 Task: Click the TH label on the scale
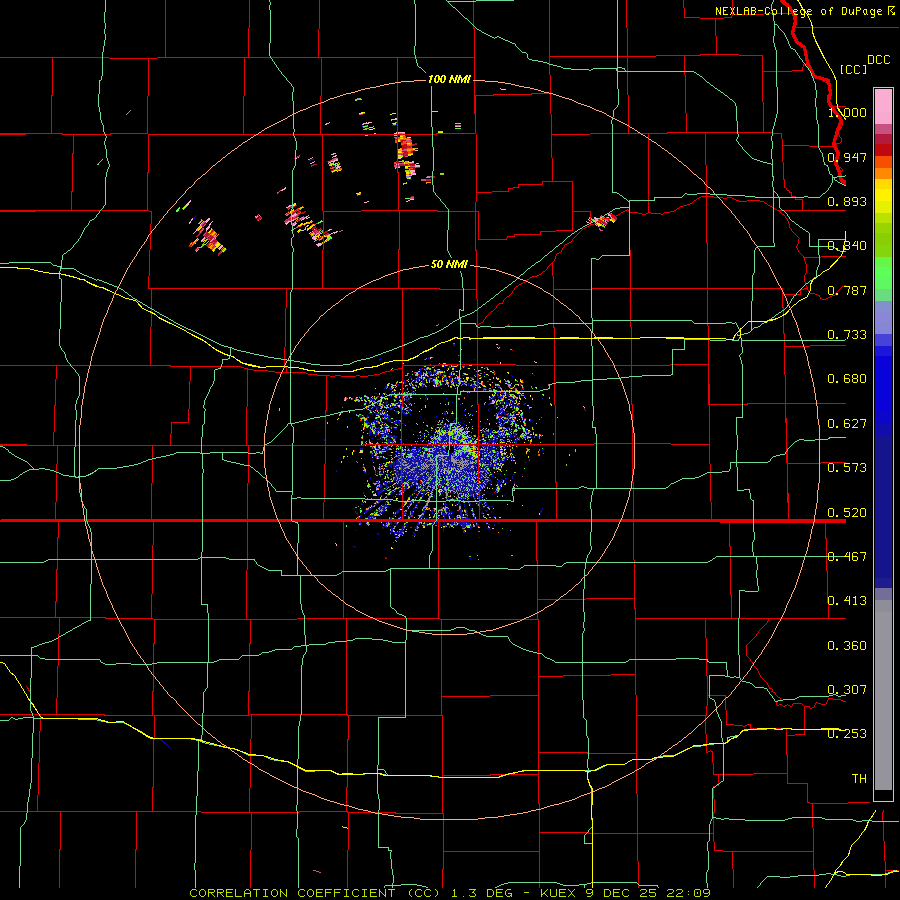point(859,779)
